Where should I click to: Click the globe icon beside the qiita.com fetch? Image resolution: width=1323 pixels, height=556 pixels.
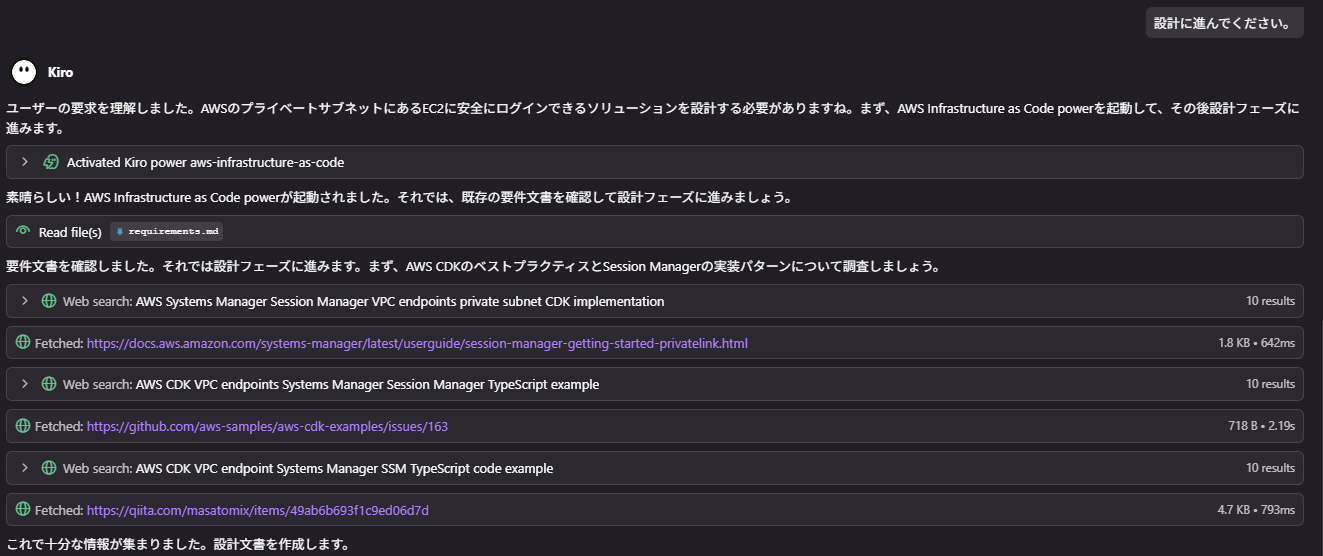23,510
